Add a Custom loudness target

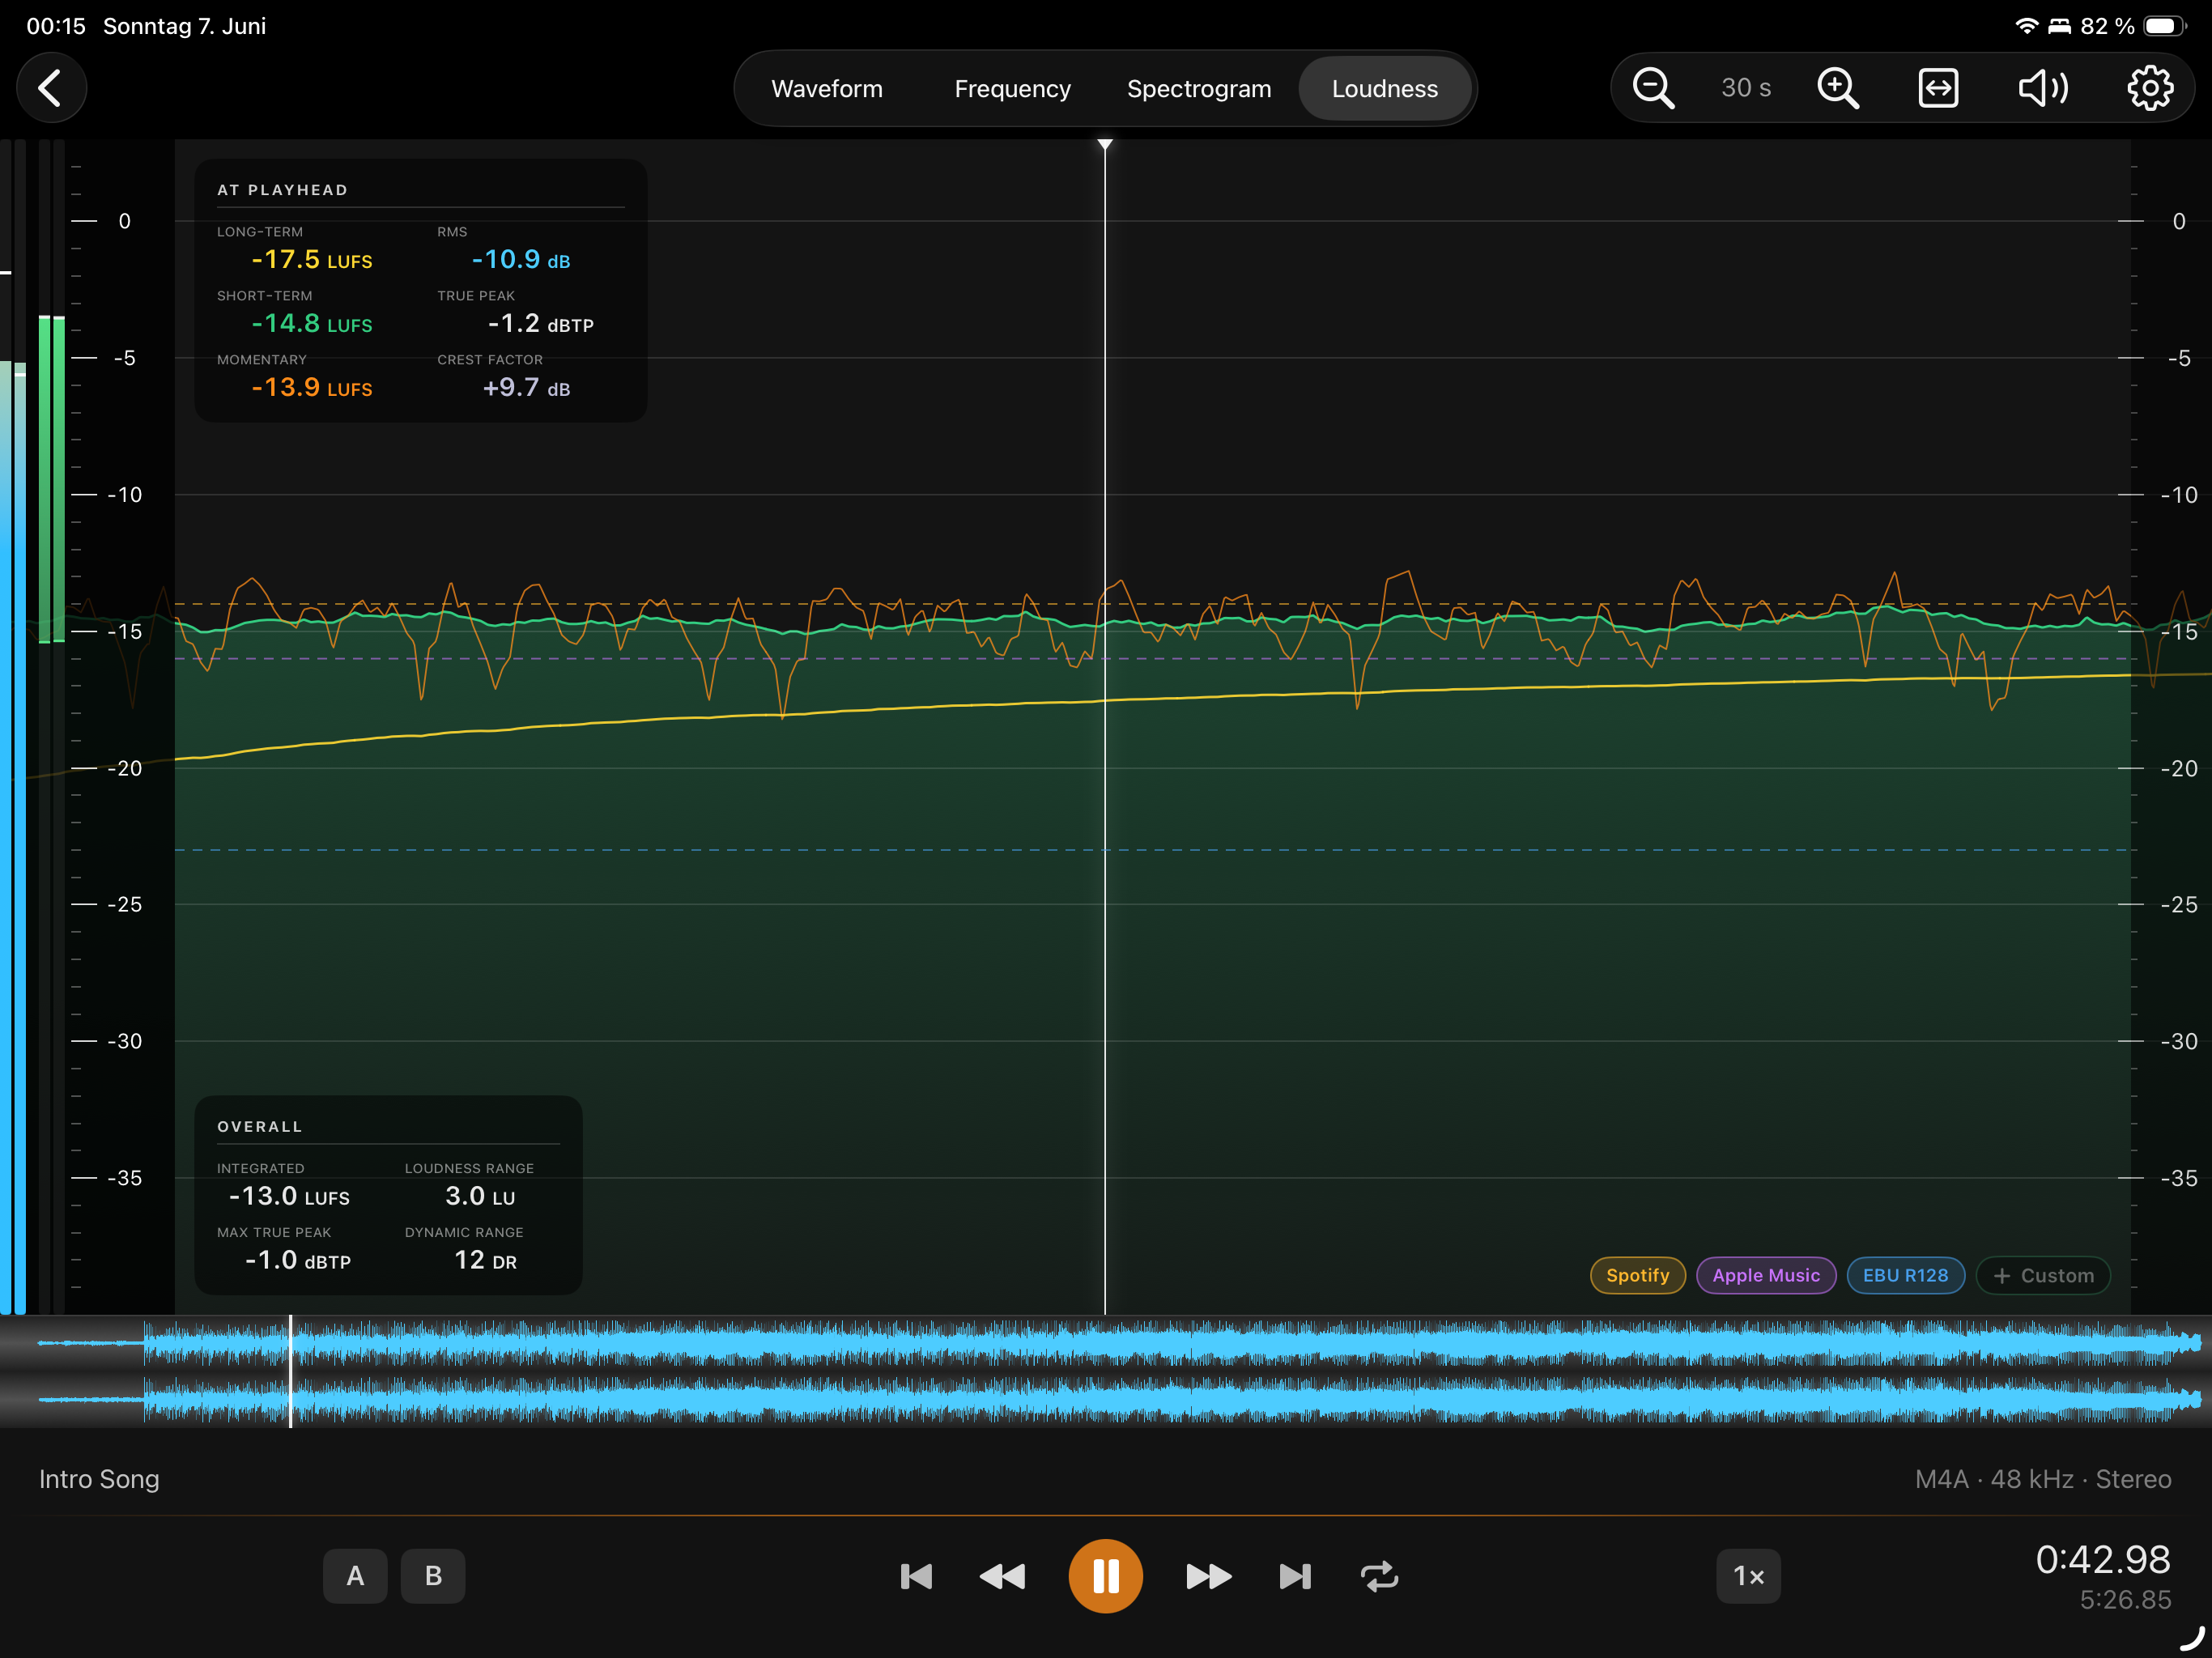click(2043, 1275)
